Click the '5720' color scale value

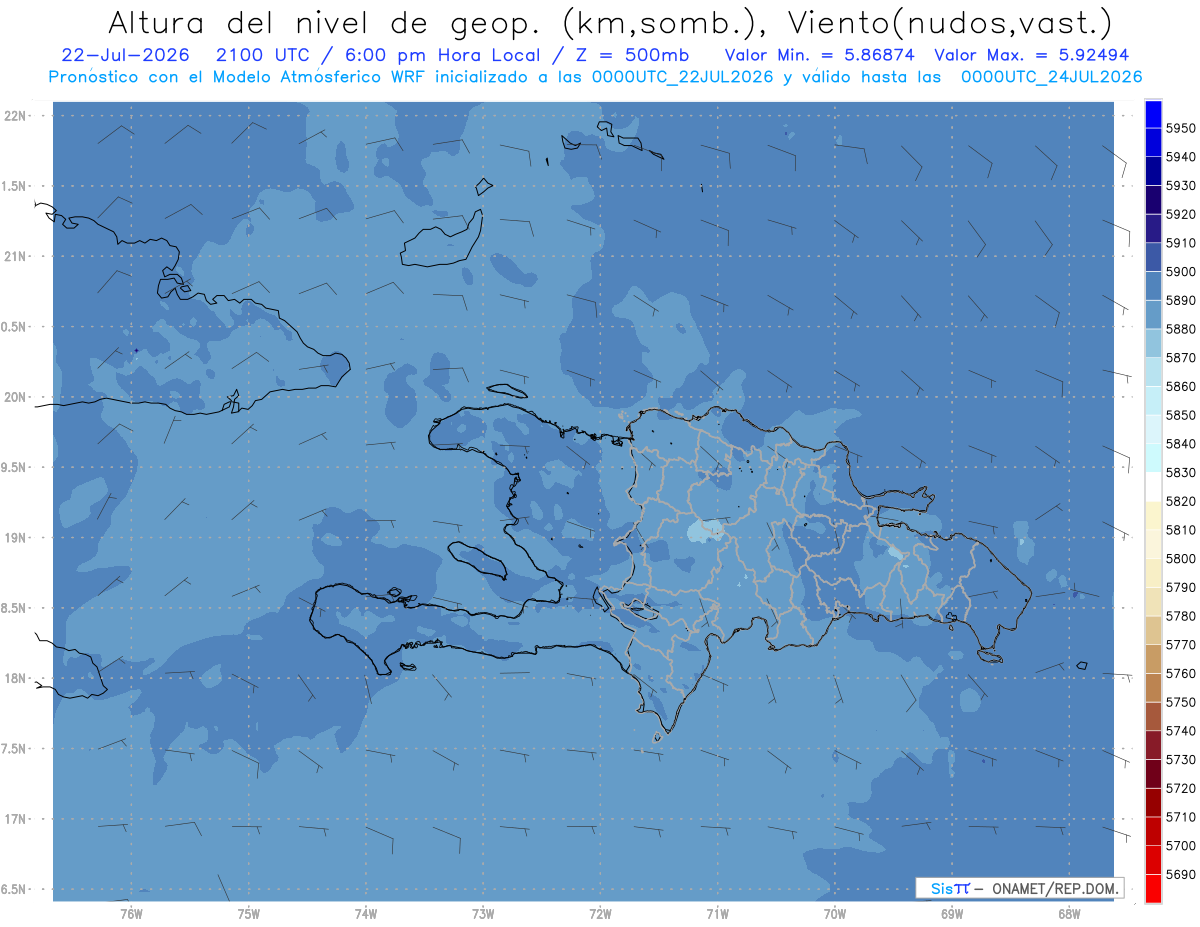(1181, 788)
